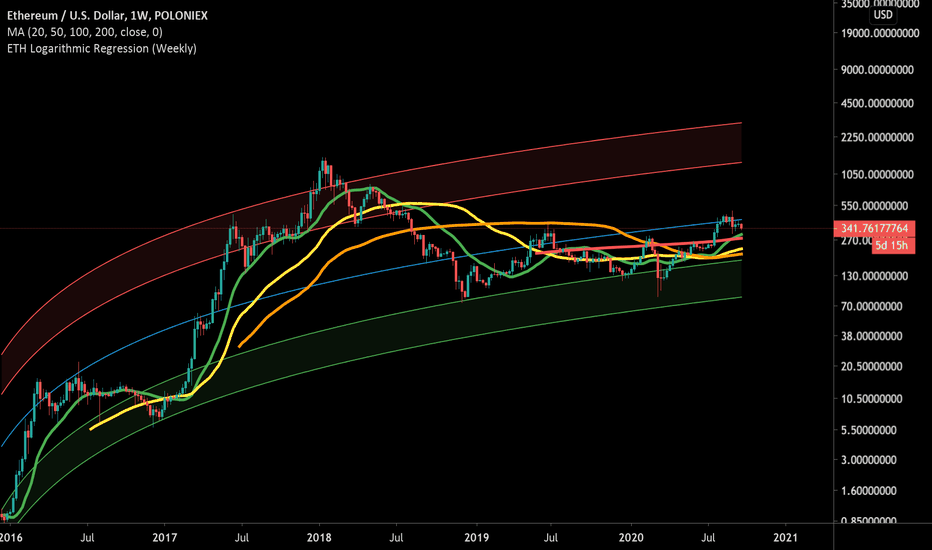Click the 9000.00000000 price axis label

click(877, 70)
